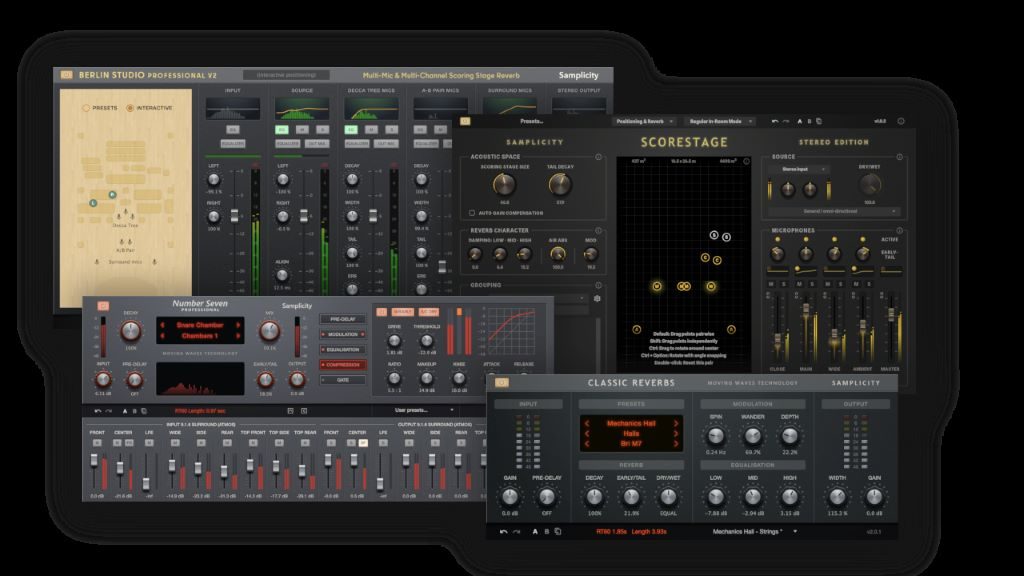Click Pre-Delay button in Number Seven
This screenshot has width=1024, height=576.
343,319
